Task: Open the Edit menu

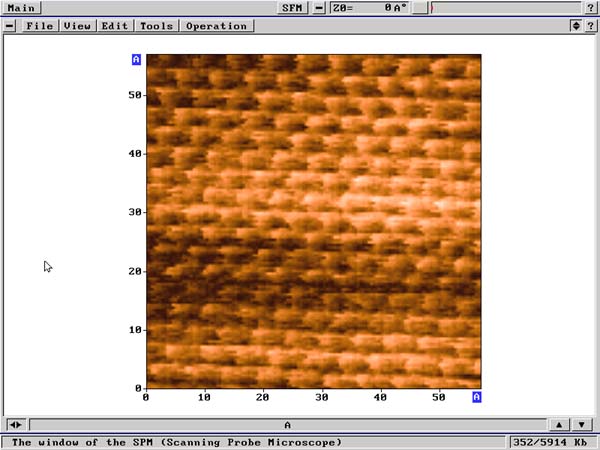Action: pyautogui.click(x=114, y=26)
